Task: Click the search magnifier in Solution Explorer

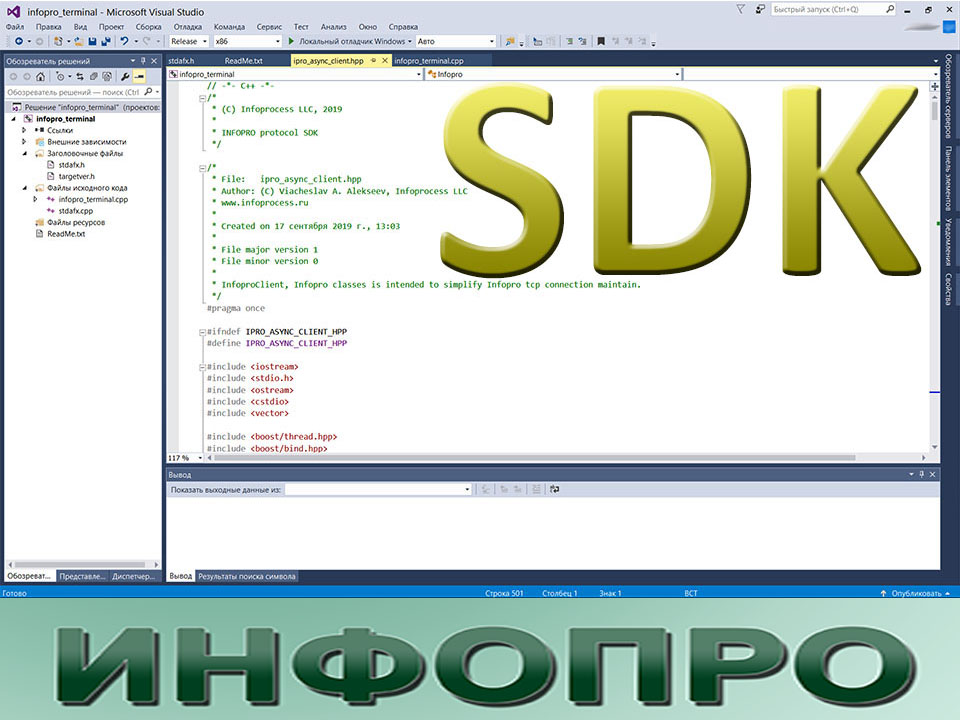Action: click(148, 92)
